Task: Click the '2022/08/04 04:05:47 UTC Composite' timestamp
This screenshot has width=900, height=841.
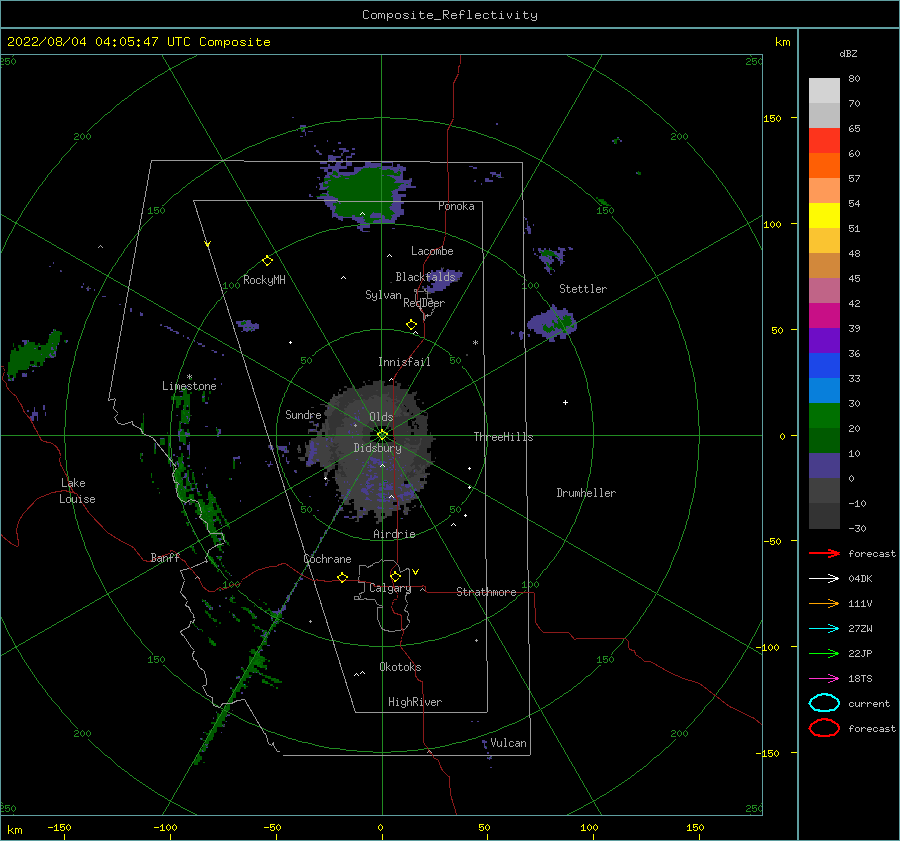Action: point(138,42)
